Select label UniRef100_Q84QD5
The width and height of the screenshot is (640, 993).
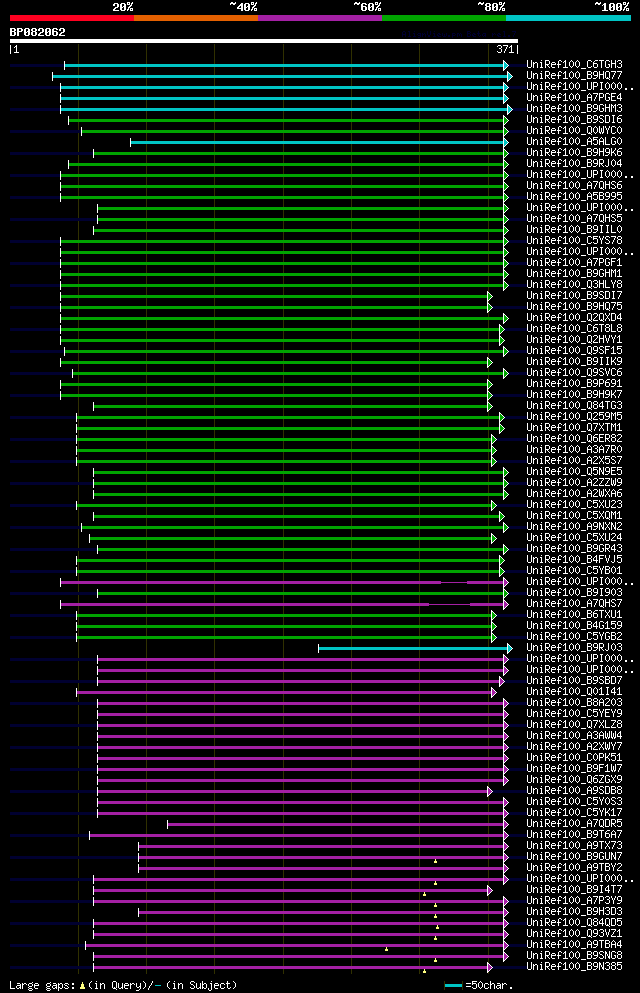574,923
